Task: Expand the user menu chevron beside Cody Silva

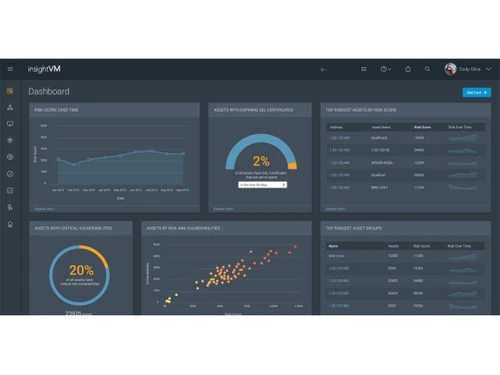Action: point(488,69)
